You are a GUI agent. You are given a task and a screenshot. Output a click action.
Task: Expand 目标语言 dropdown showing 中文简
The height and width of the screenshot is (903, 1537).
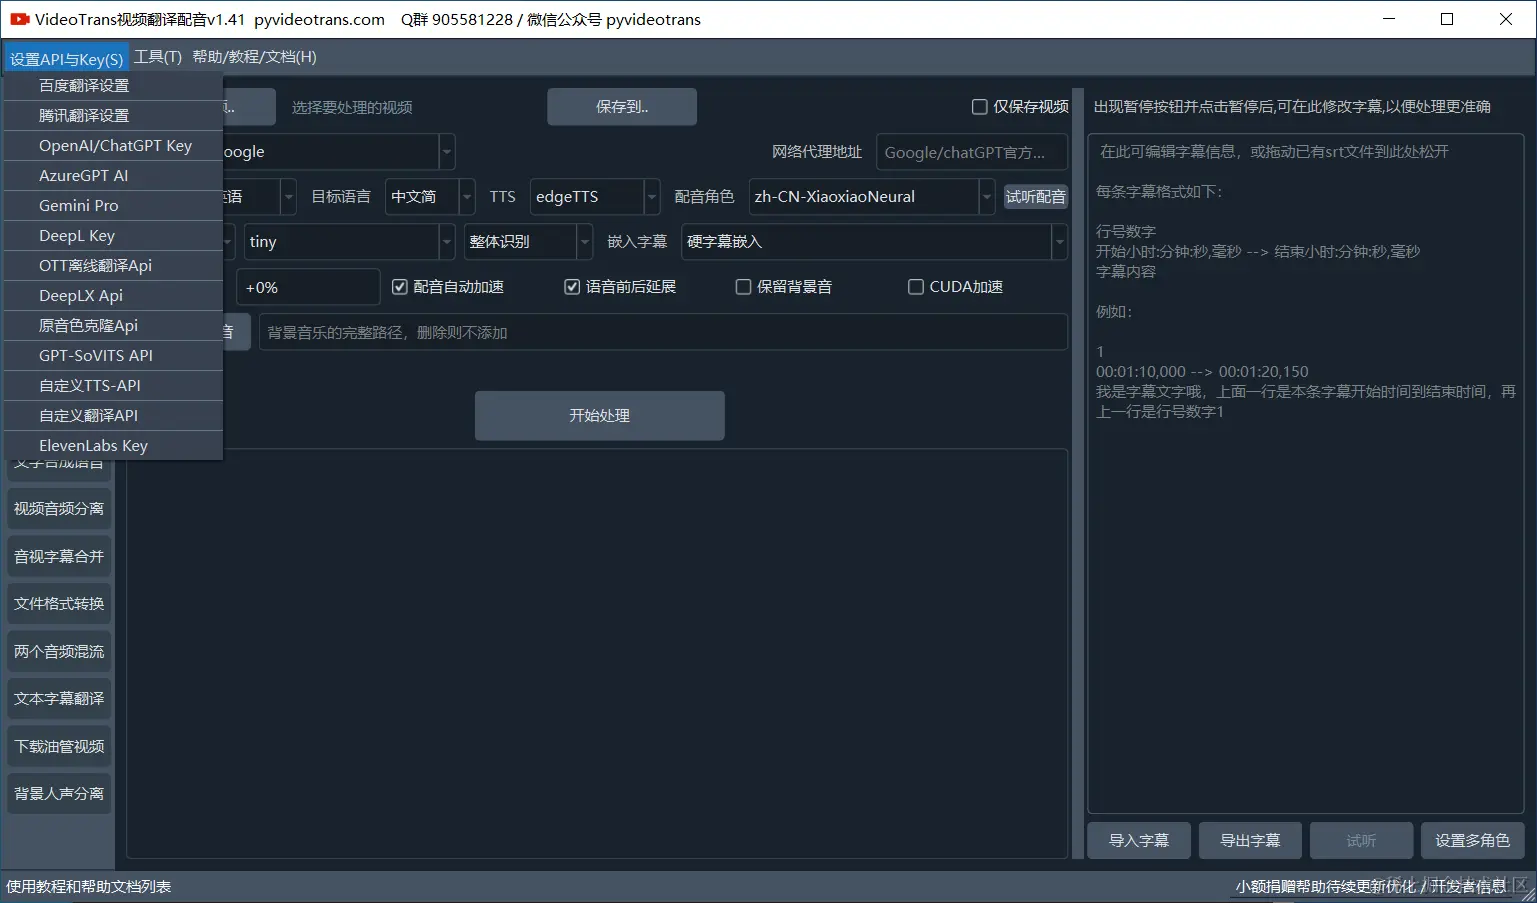coord(429,197)
